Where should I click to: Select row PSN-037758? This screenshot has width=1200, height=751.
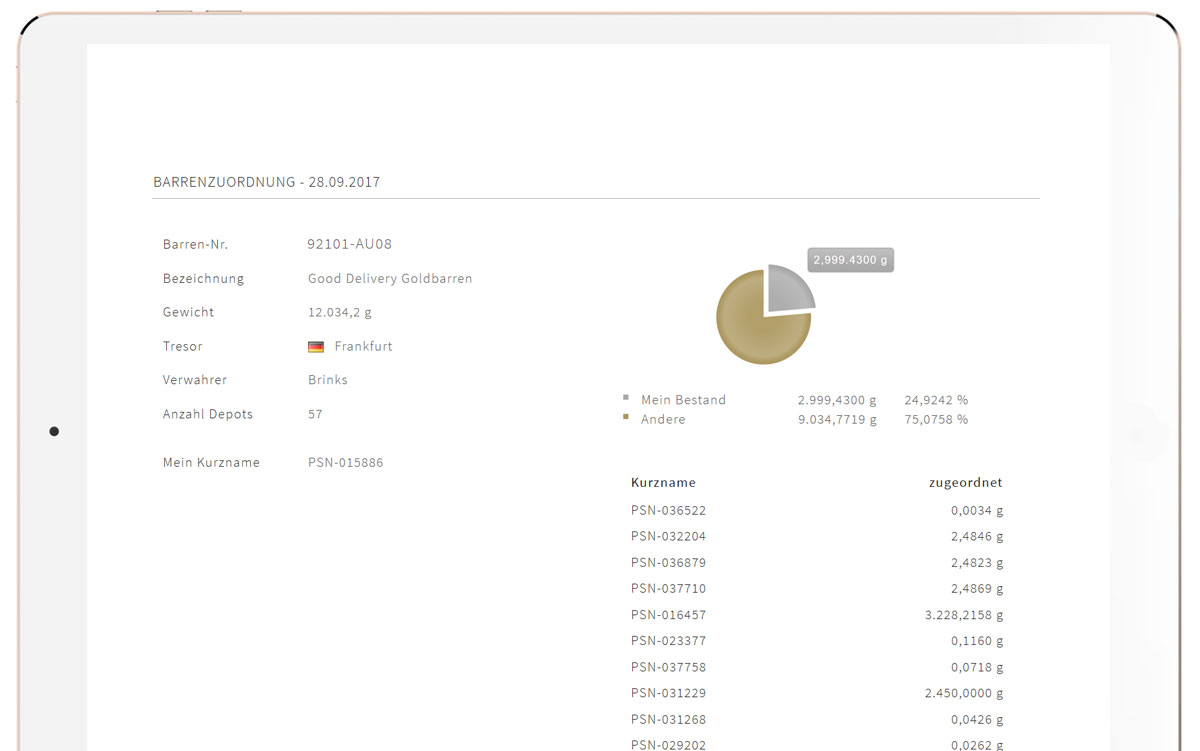tap(817, 667)
